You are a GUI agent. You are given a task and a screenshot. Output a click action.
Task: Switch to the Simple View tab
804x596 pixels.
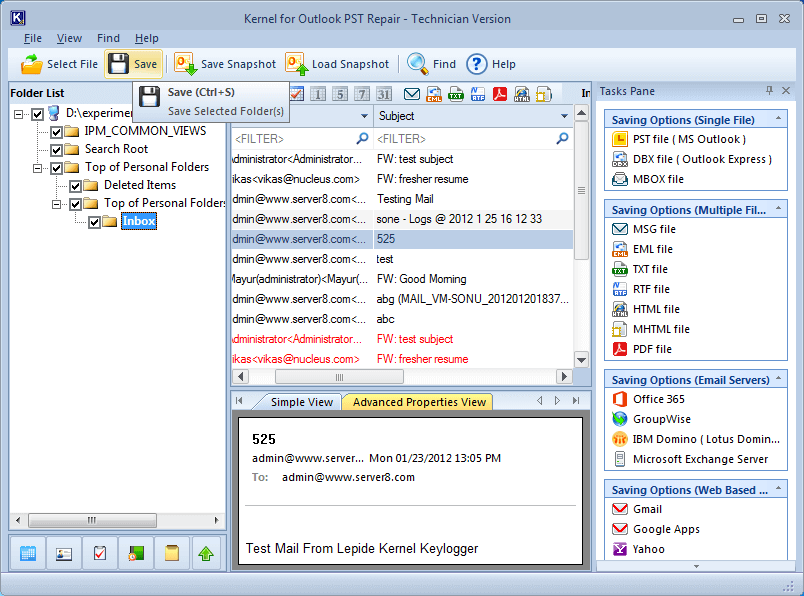(x=302, y=402)
